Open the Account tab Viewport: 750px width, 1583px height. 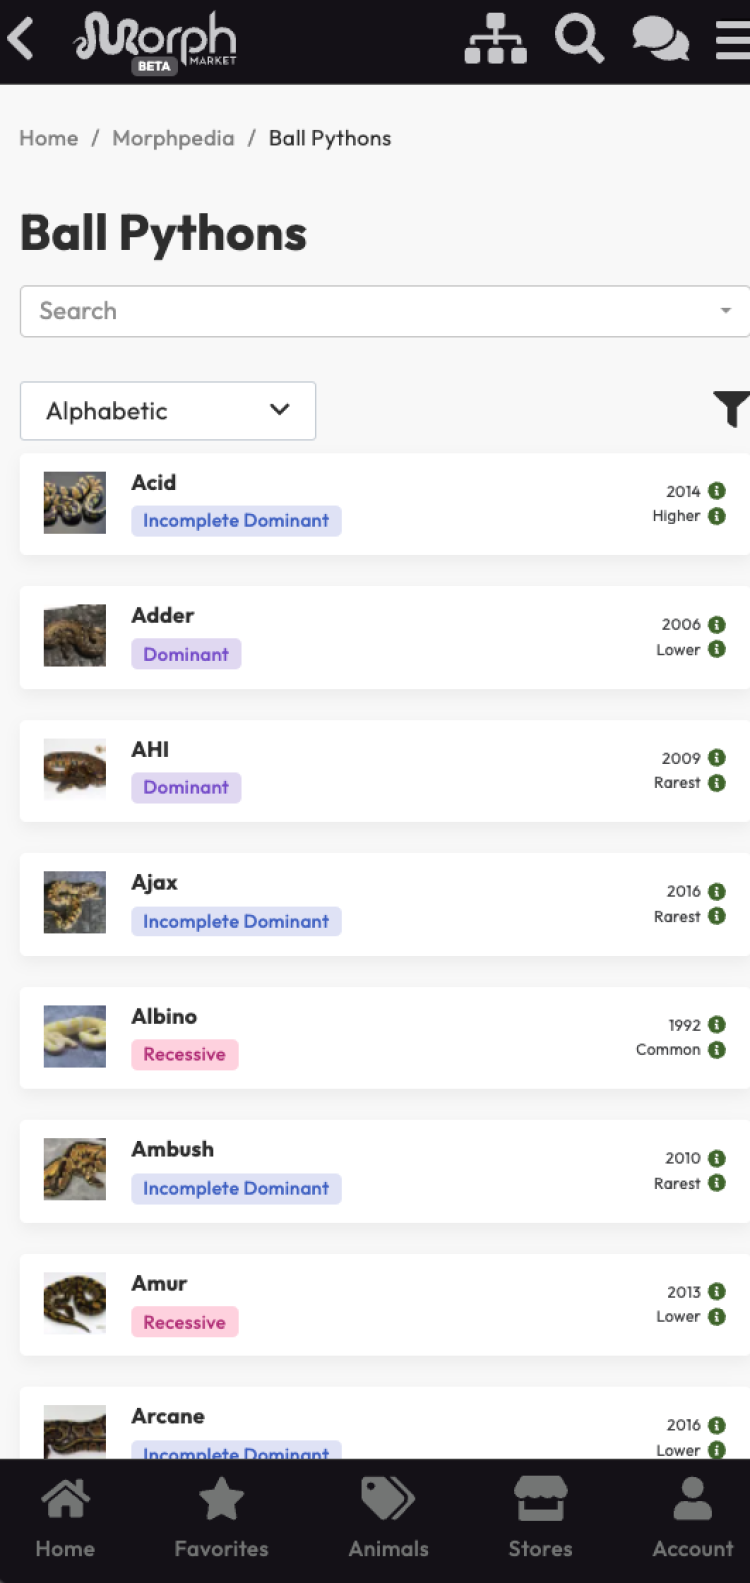tap(692, 1519)
